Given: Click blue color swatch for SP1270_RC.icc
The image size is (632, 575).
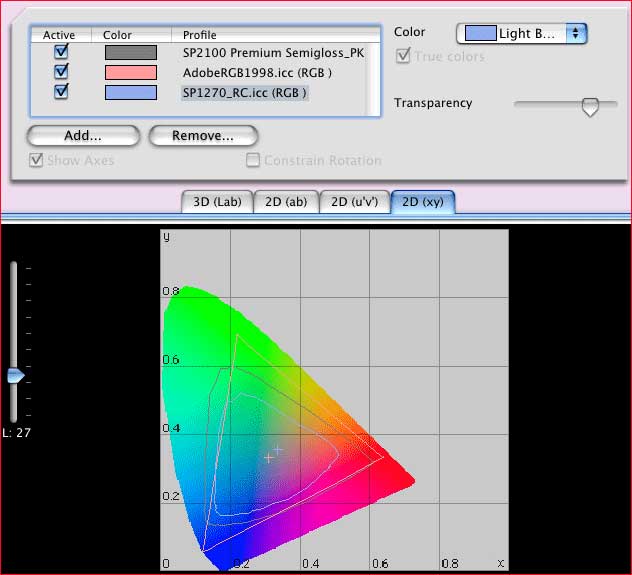Looking at the screenshot, I should click(130, 92).
